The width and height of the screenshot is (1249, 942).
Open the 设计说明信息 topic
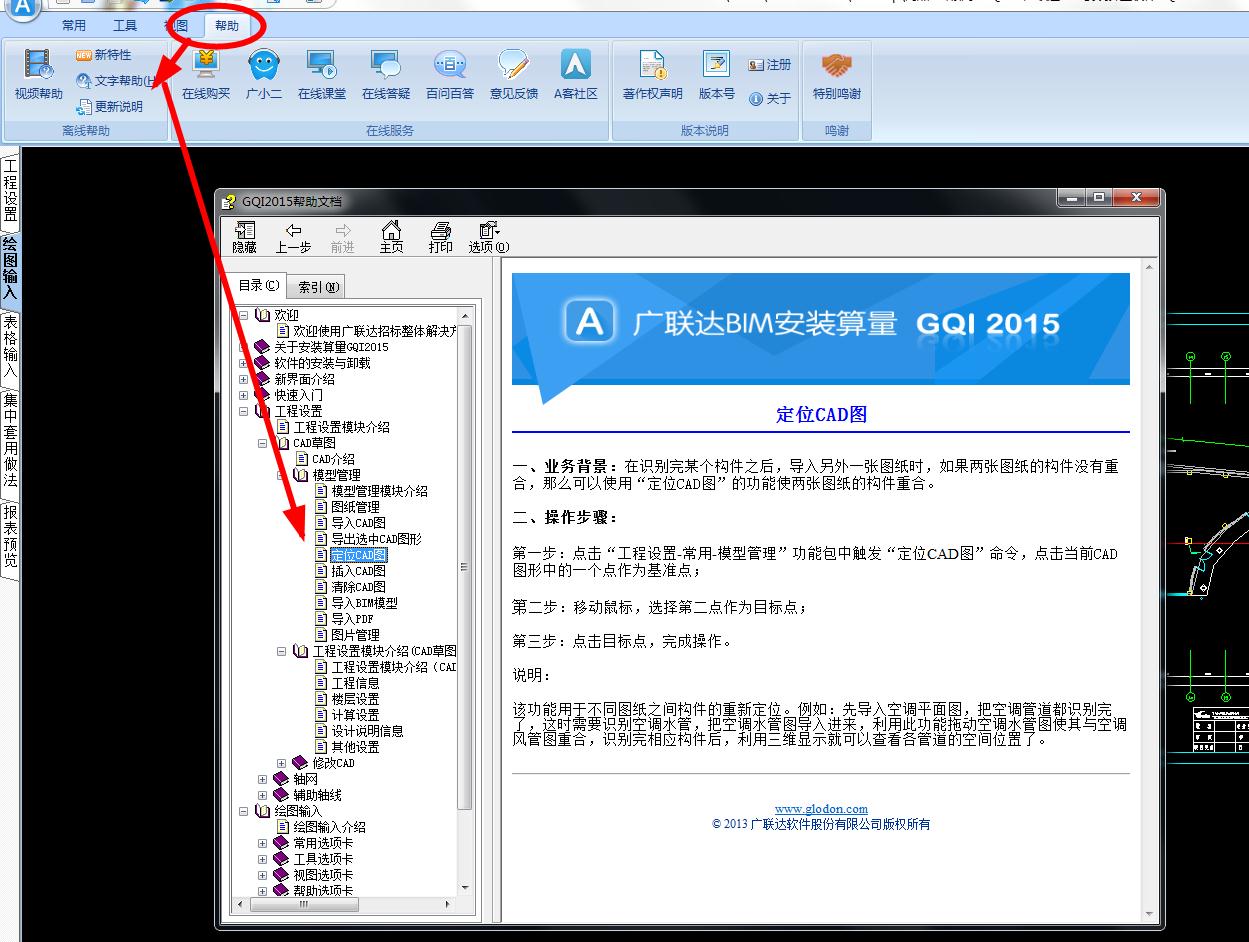pos(367,731)
